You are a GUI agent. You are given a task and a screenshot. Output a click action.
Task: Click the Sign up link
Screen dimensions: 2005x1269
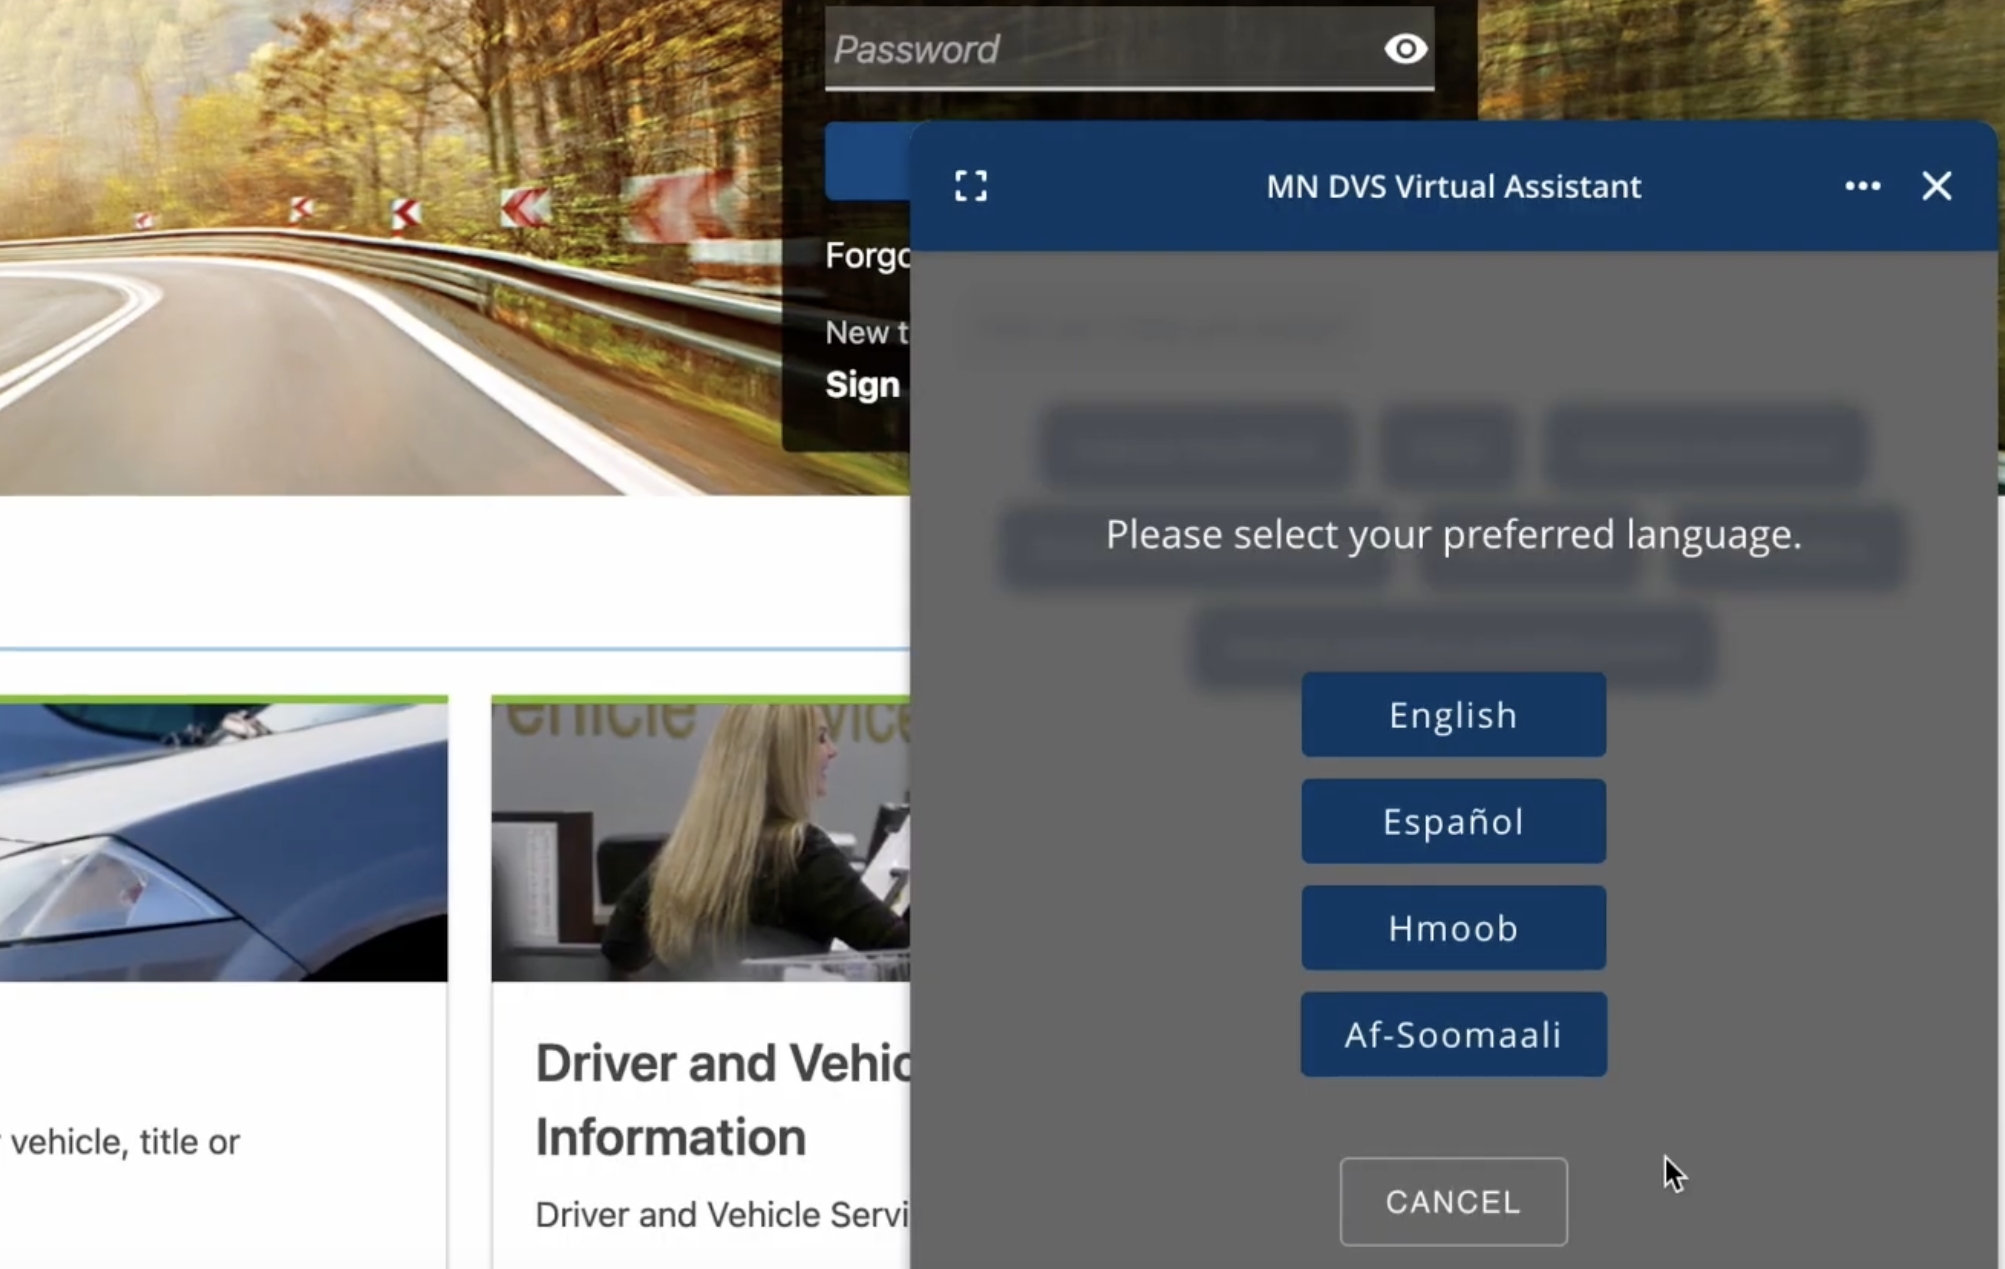(862, 385)
